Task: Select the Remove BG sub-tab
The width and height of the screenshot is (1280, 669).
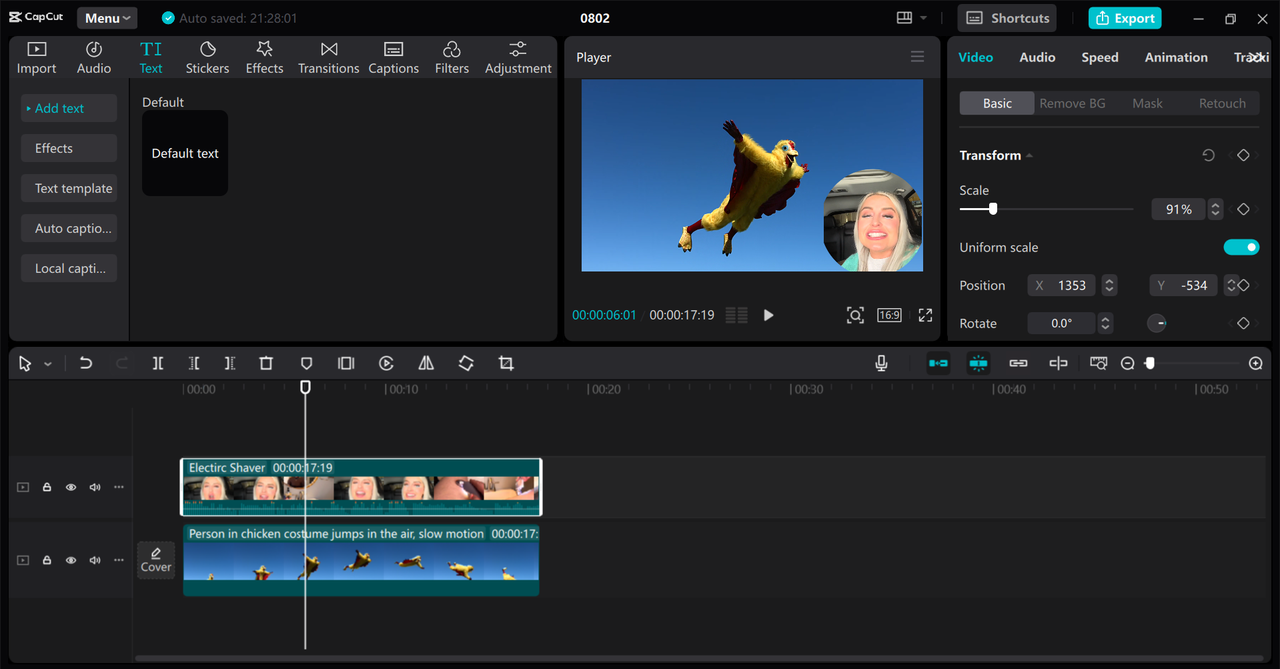Action: [x=1072, y=103]
